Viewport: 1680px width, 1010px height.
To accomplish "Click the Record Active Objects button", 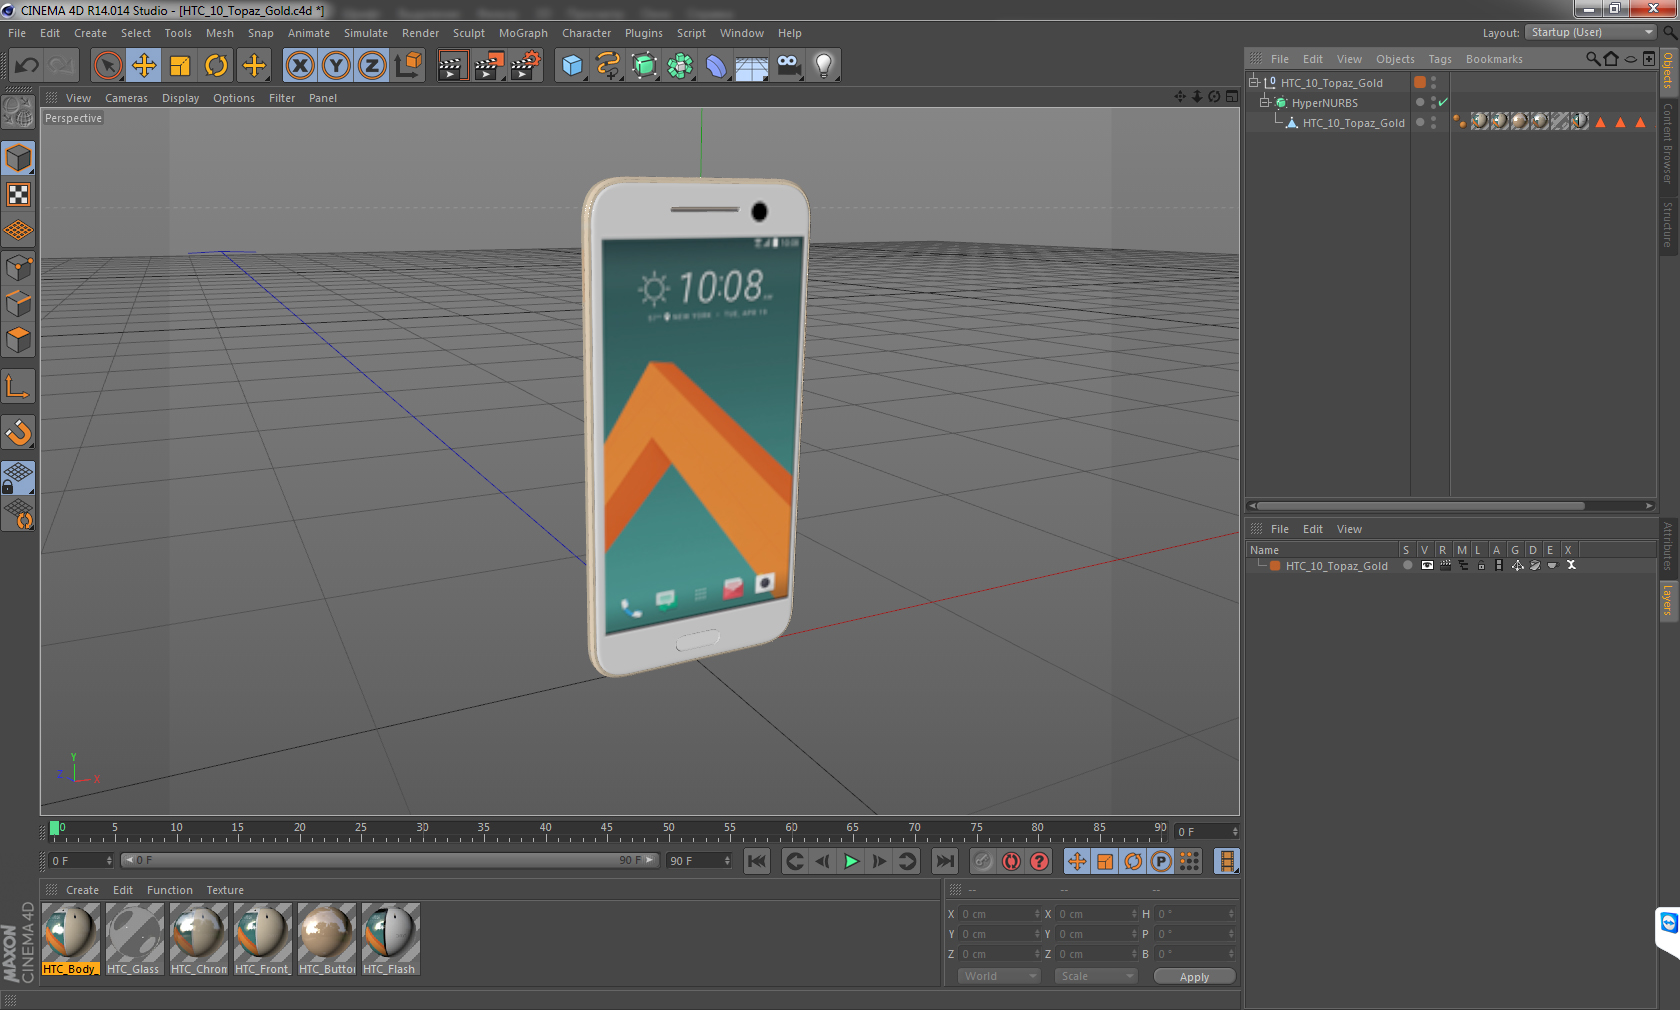I will pos(983,861).
